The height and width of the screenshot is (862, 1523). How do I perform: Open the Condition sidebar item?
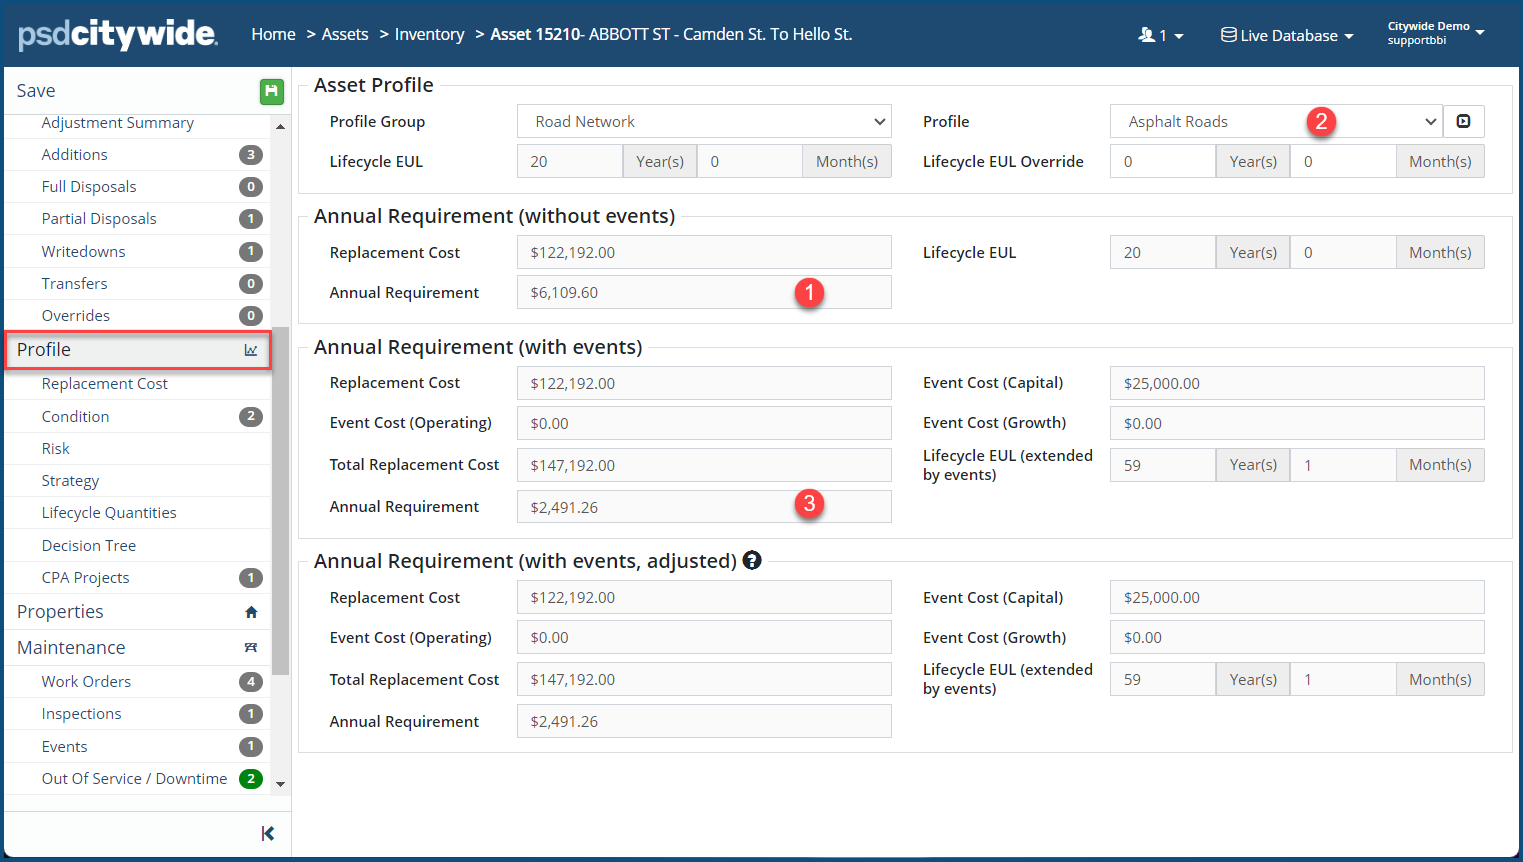[76, 417]
